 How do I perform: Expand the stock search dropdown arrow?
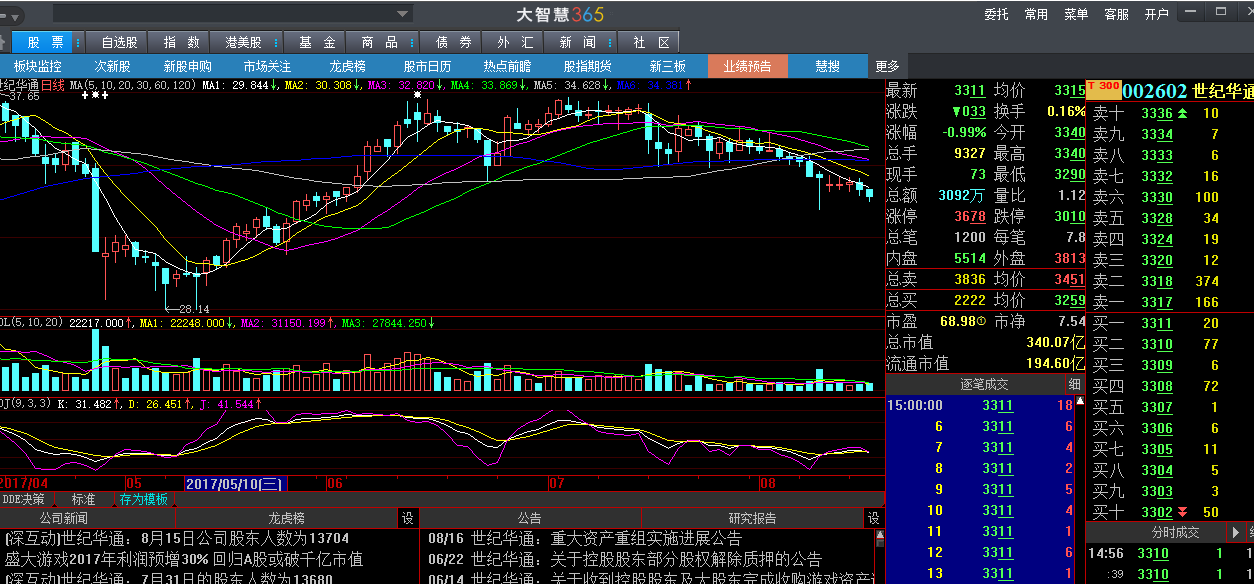(x=402, y=13)
